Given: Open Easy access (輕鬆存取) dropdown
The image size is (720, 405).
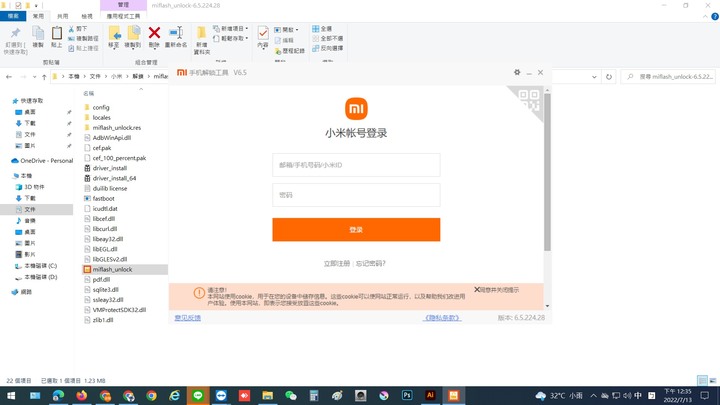Looking at the screenshot, I should (231, 38).
